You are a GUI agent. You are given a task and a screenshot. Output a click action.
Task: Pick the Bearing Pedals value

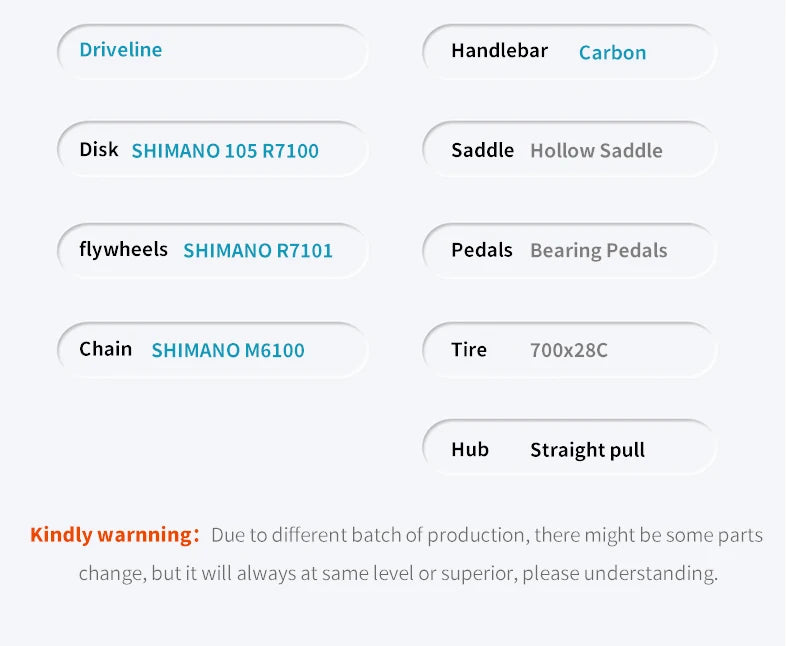tap(598, 251)
